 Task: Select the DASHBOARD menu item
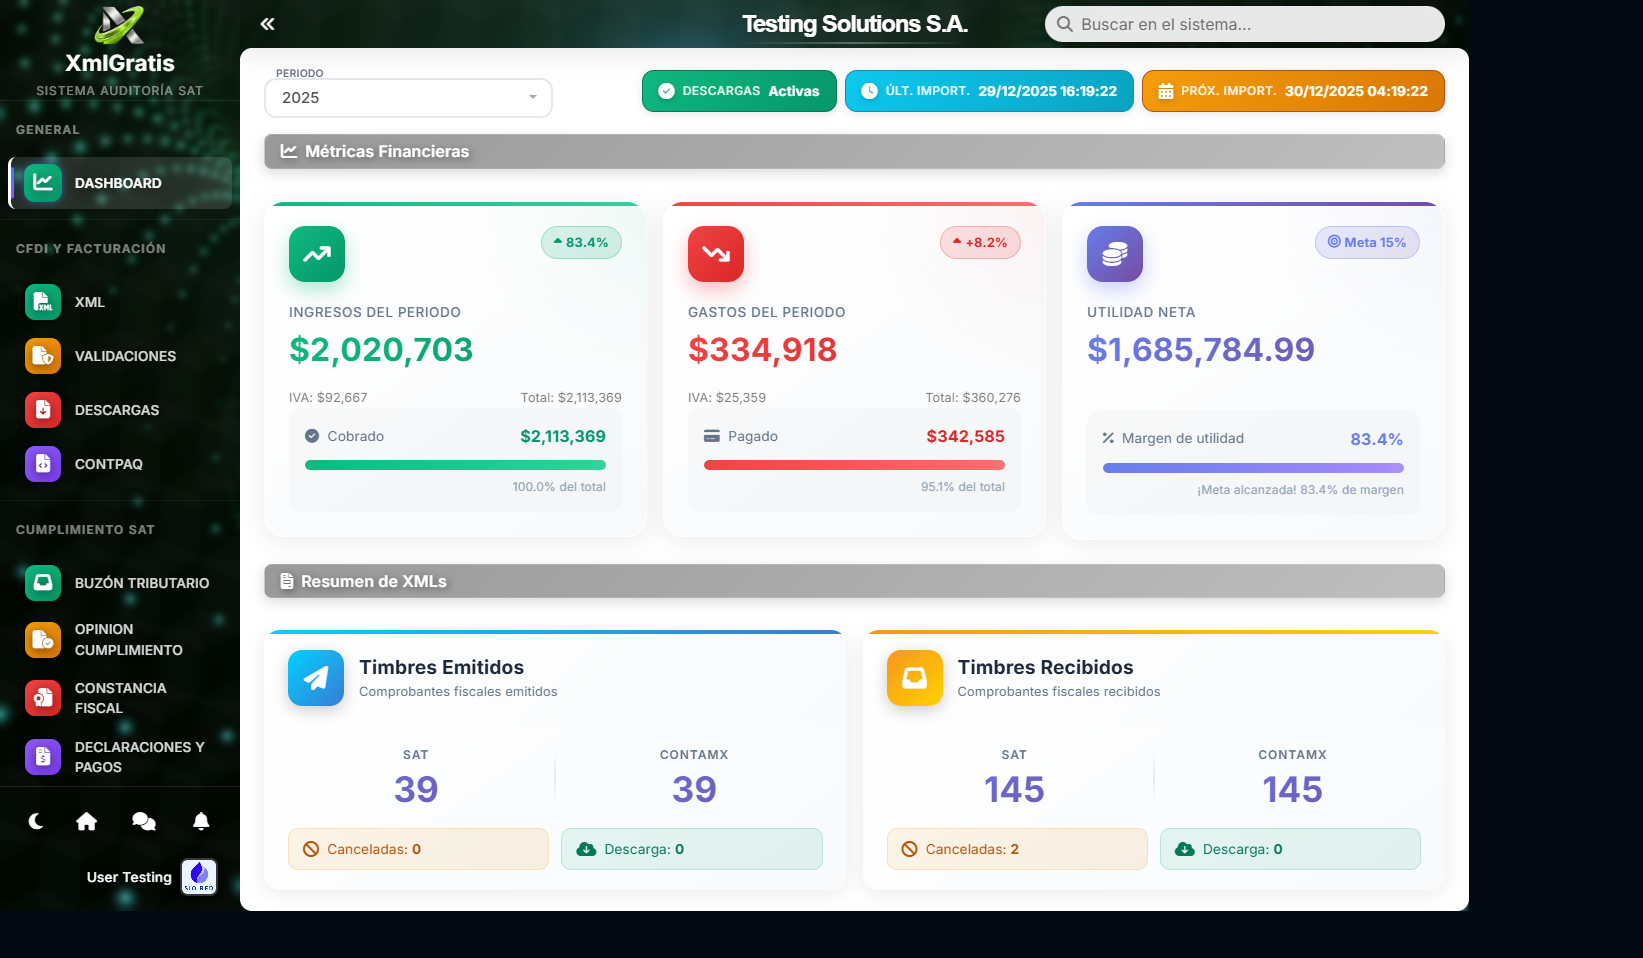coord(118,183)
